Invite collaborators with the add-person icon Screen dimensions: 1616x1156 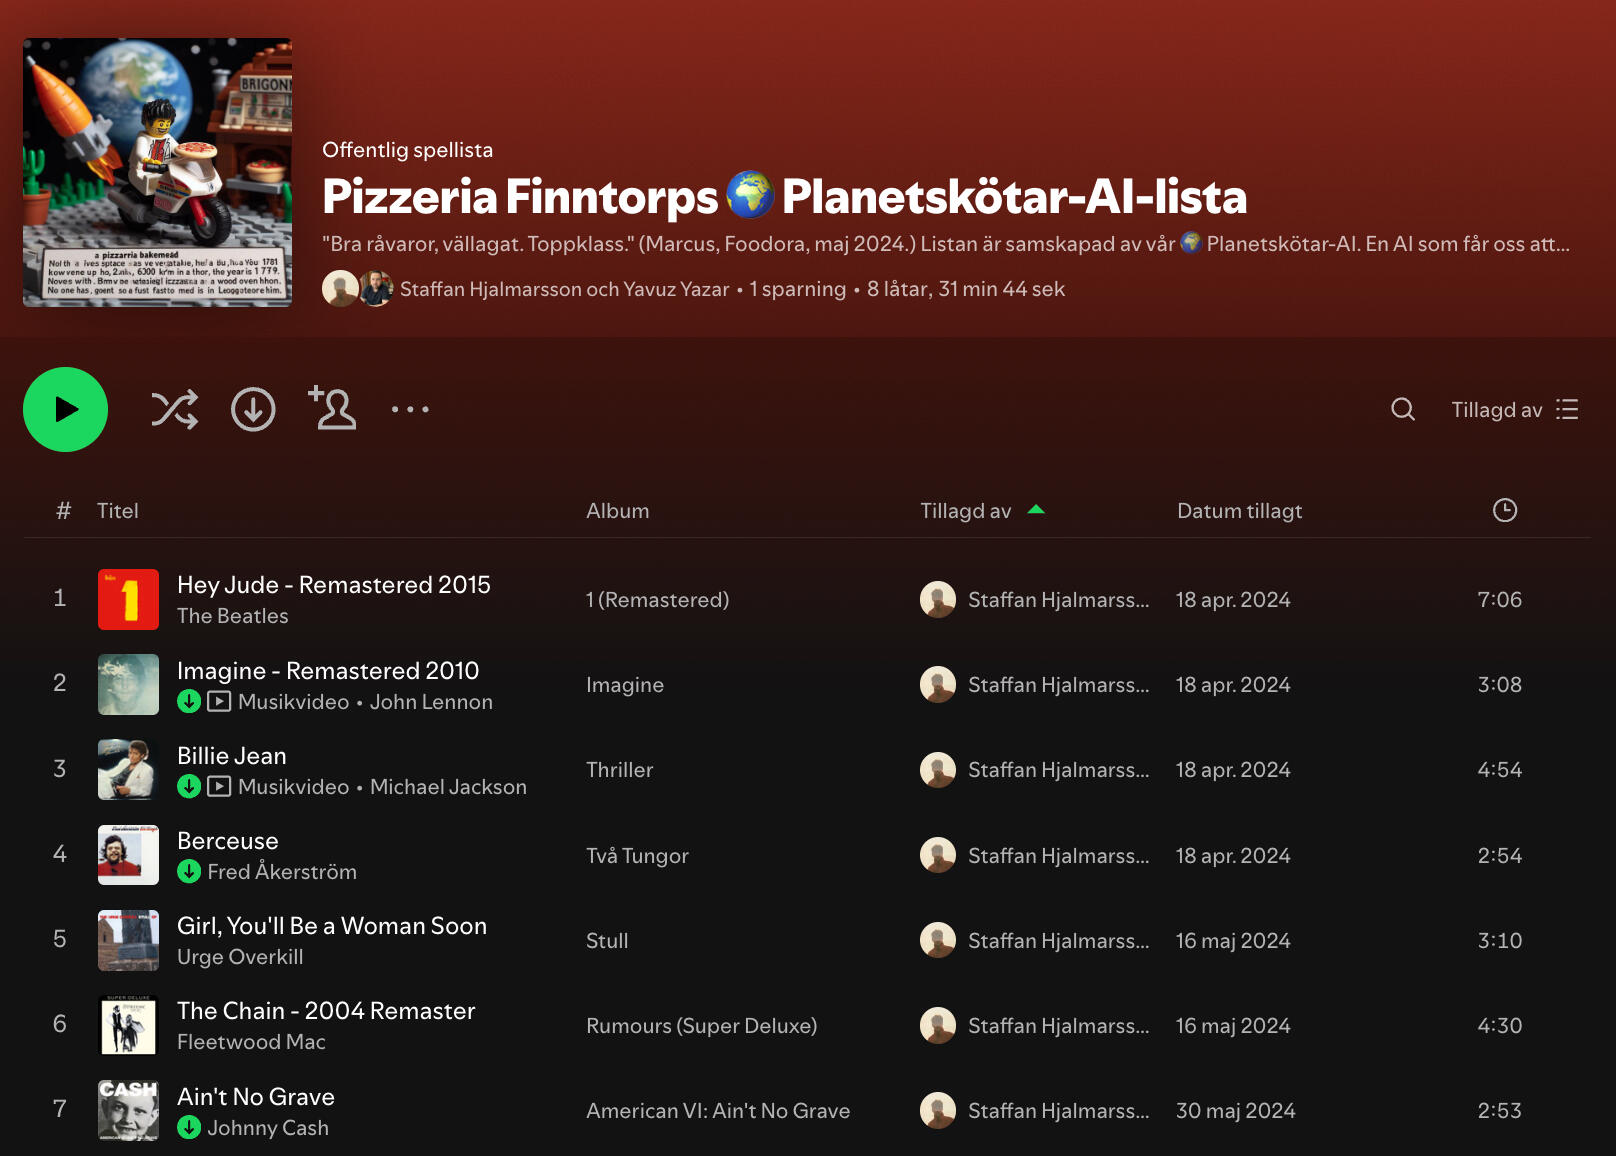[x=332, y=409]
